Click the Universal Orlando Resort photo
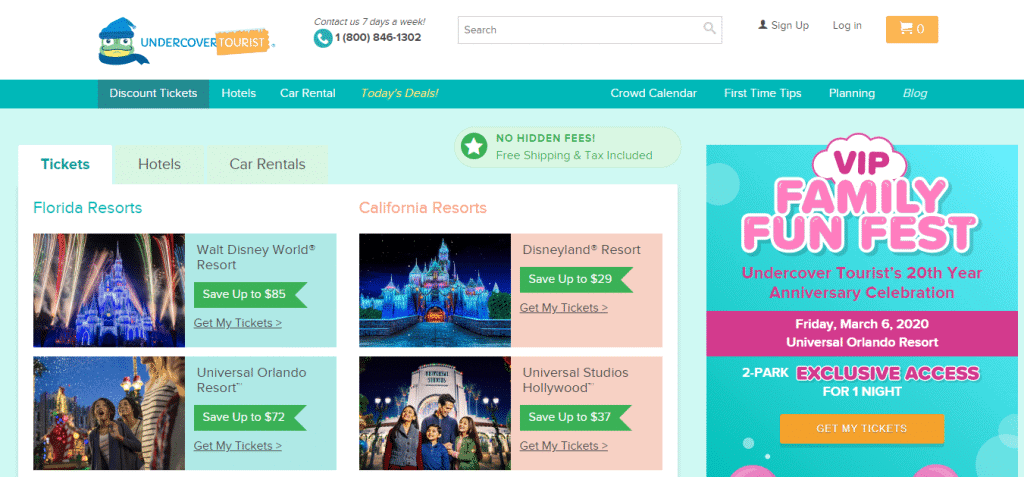 109,413
